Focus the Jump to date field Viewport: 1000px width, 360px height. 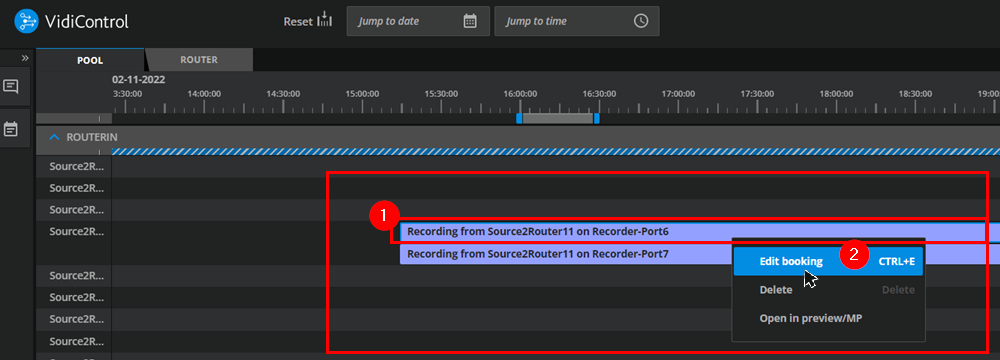418,21
